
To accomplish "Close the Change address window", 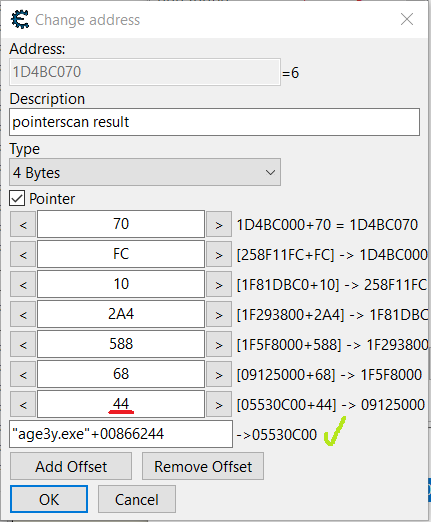I will pyautogui.click(x=407, y=19).
